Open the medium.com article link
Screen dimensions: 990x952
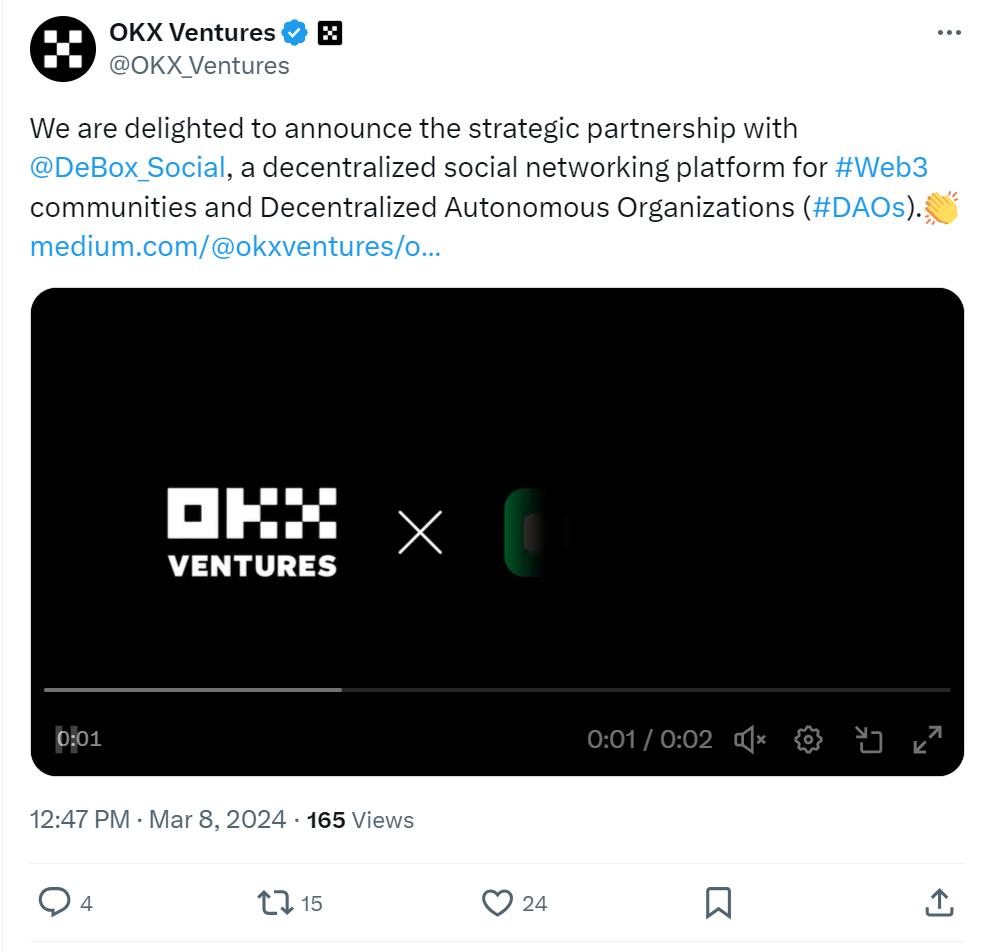pos(234,247)
